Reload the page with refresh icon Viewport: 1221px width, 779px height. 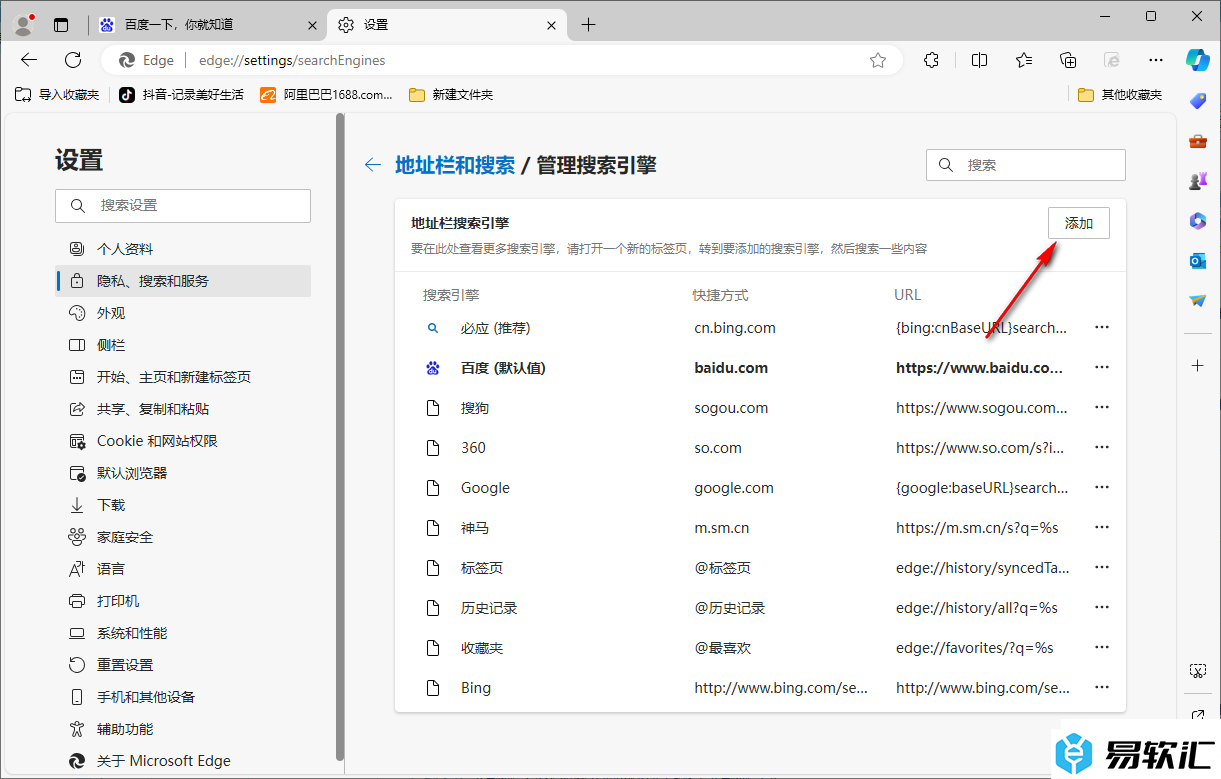(x=73, y=60)
